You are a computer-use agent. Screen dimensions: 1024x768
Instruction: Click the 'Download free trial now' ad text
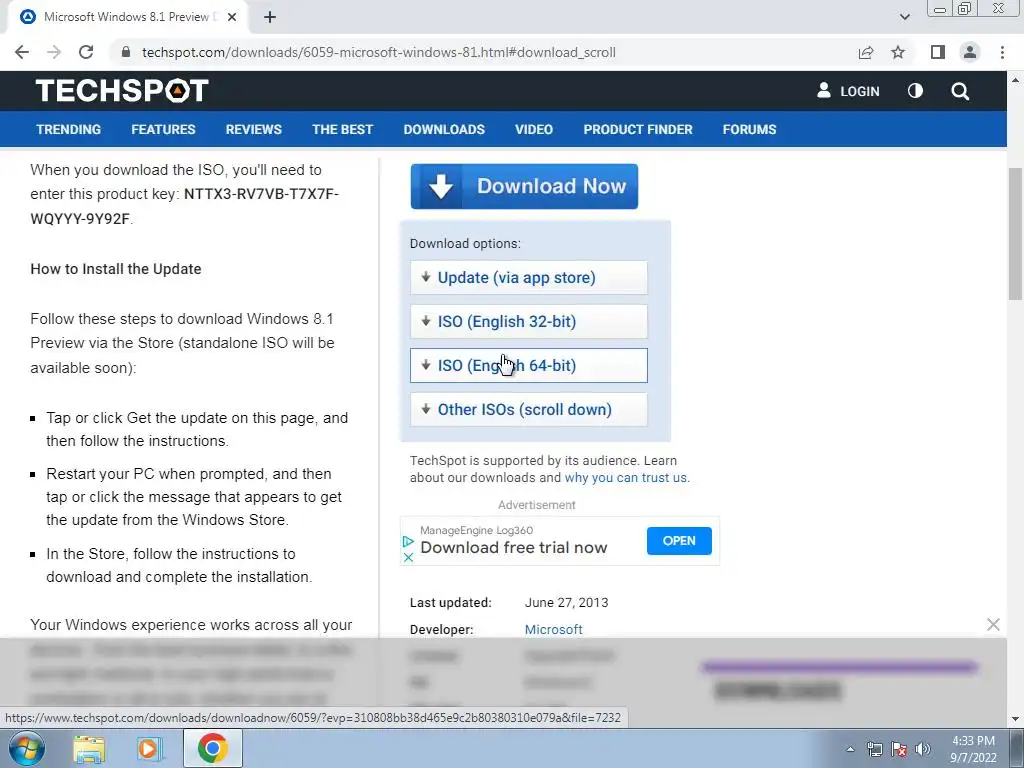(513, 547)
